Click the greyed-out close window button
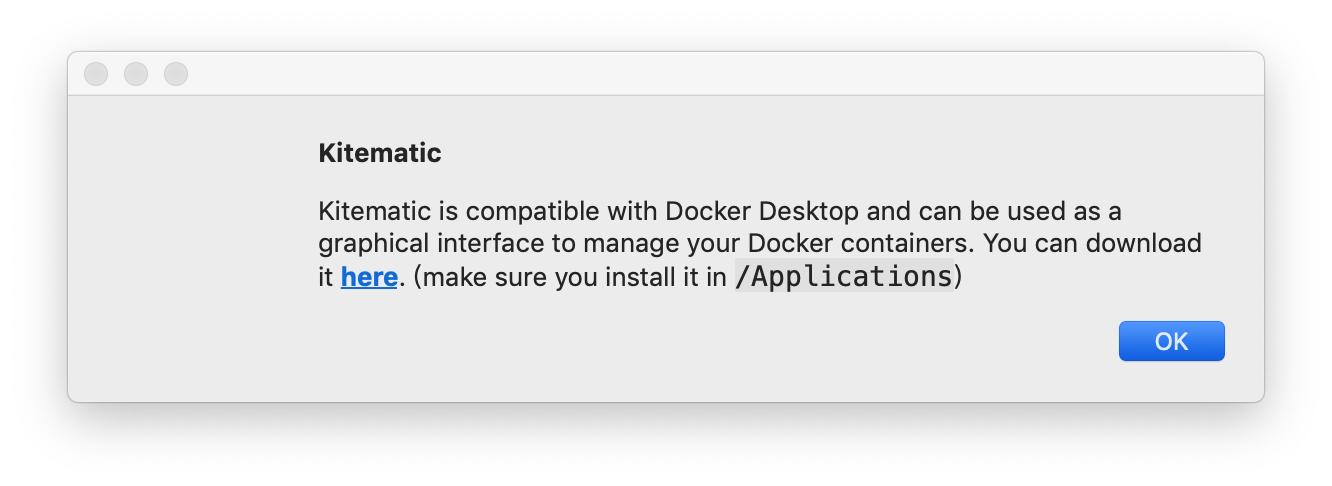Screen dimensions: 1332x486 pos(96,74)
